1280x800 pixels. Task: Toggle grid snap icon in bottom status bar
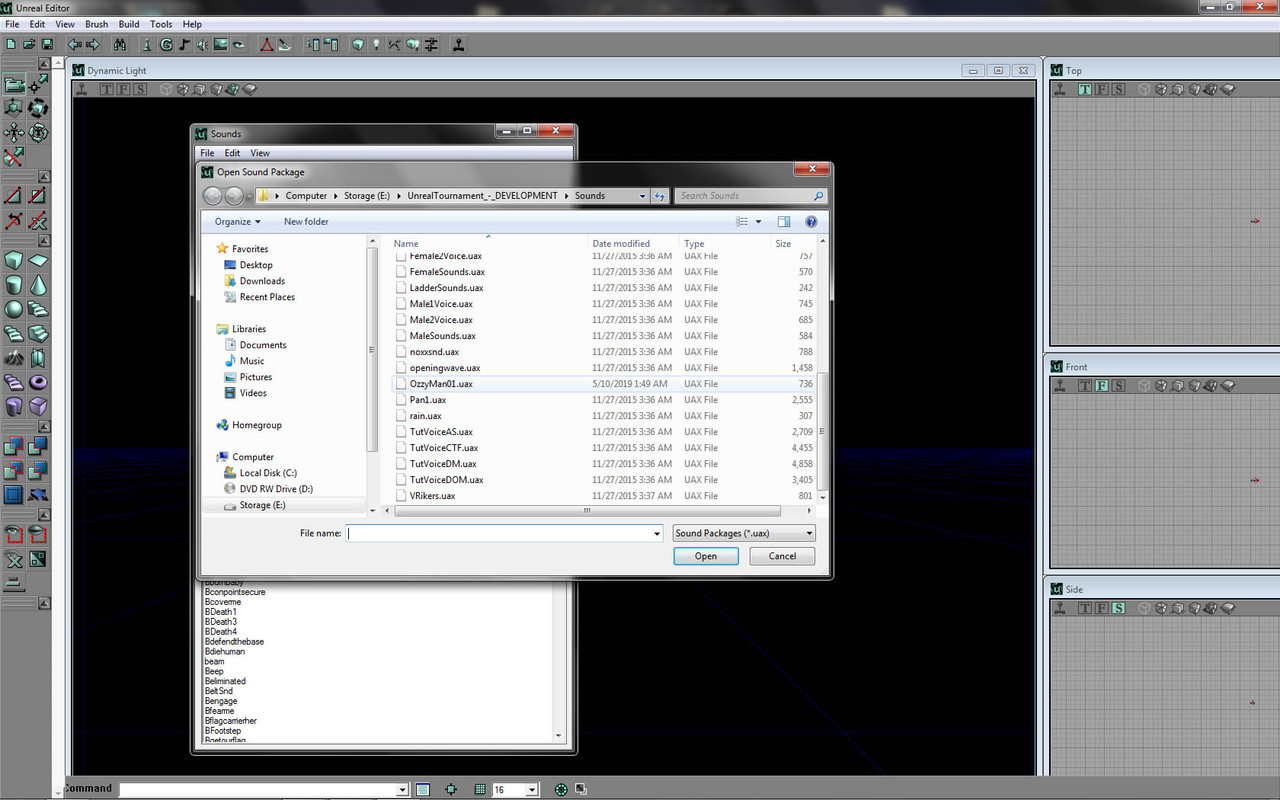[480, 789]
